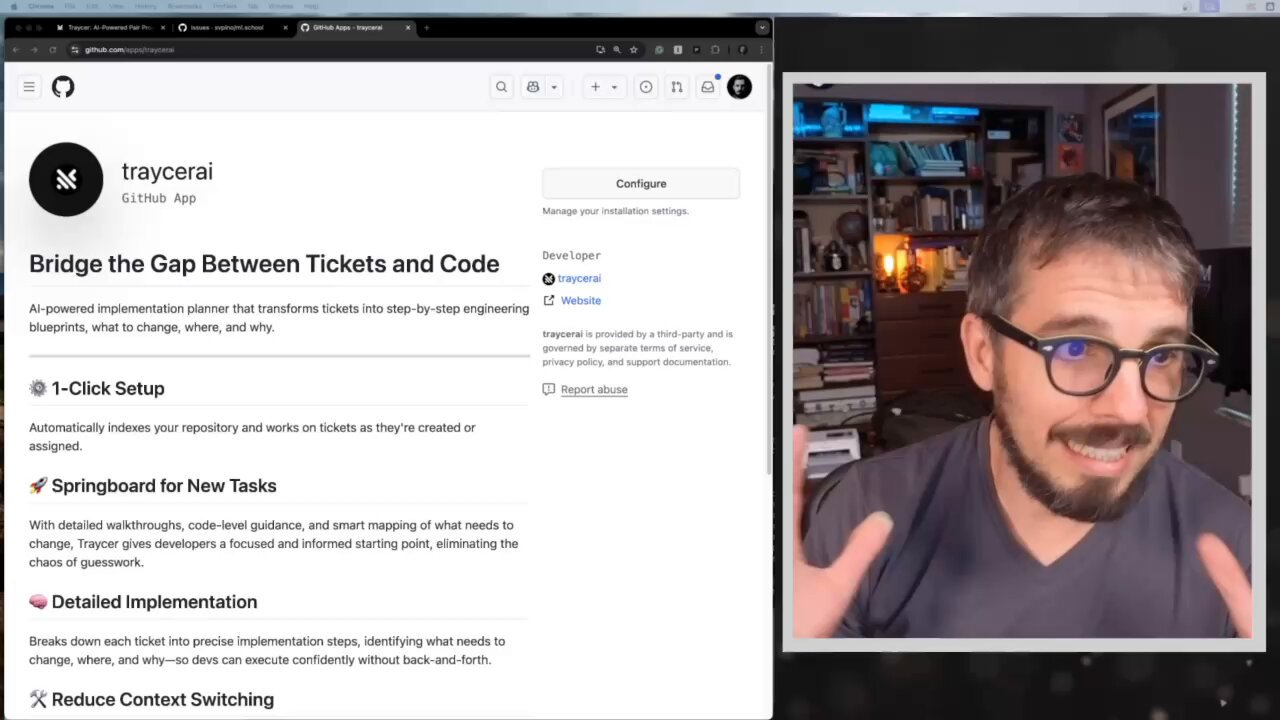
Task: Expand the Copilot dropdown arrow
Action: click(x=554, y=87)
